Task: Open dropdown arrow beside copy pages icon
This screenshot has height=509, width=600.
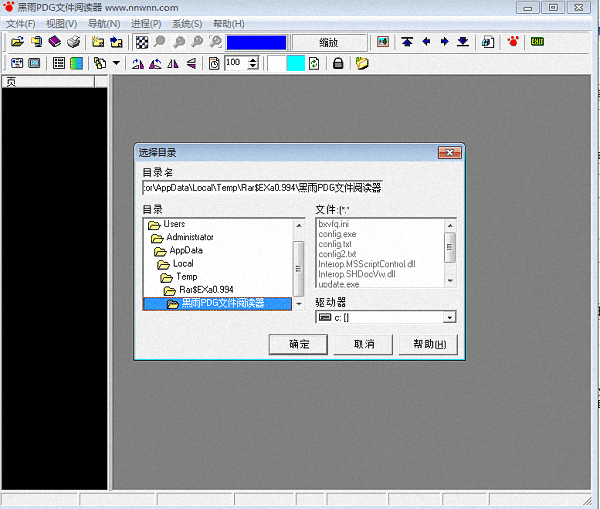Action: (116, 63)
